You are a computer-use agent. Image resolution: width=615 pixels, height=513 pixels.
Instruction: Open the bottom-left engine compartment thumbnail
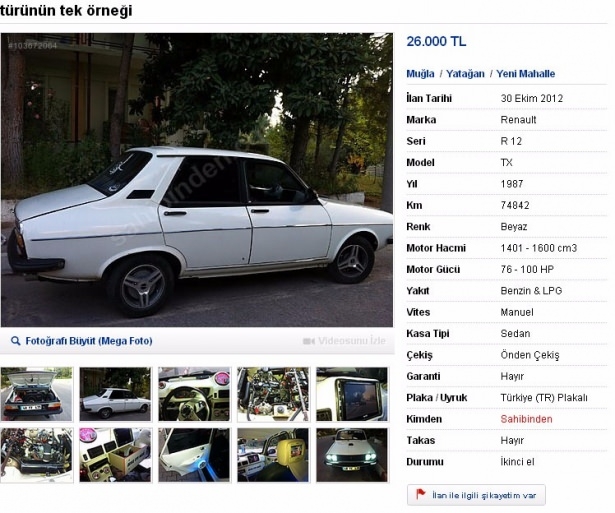[x=37, y=455]
